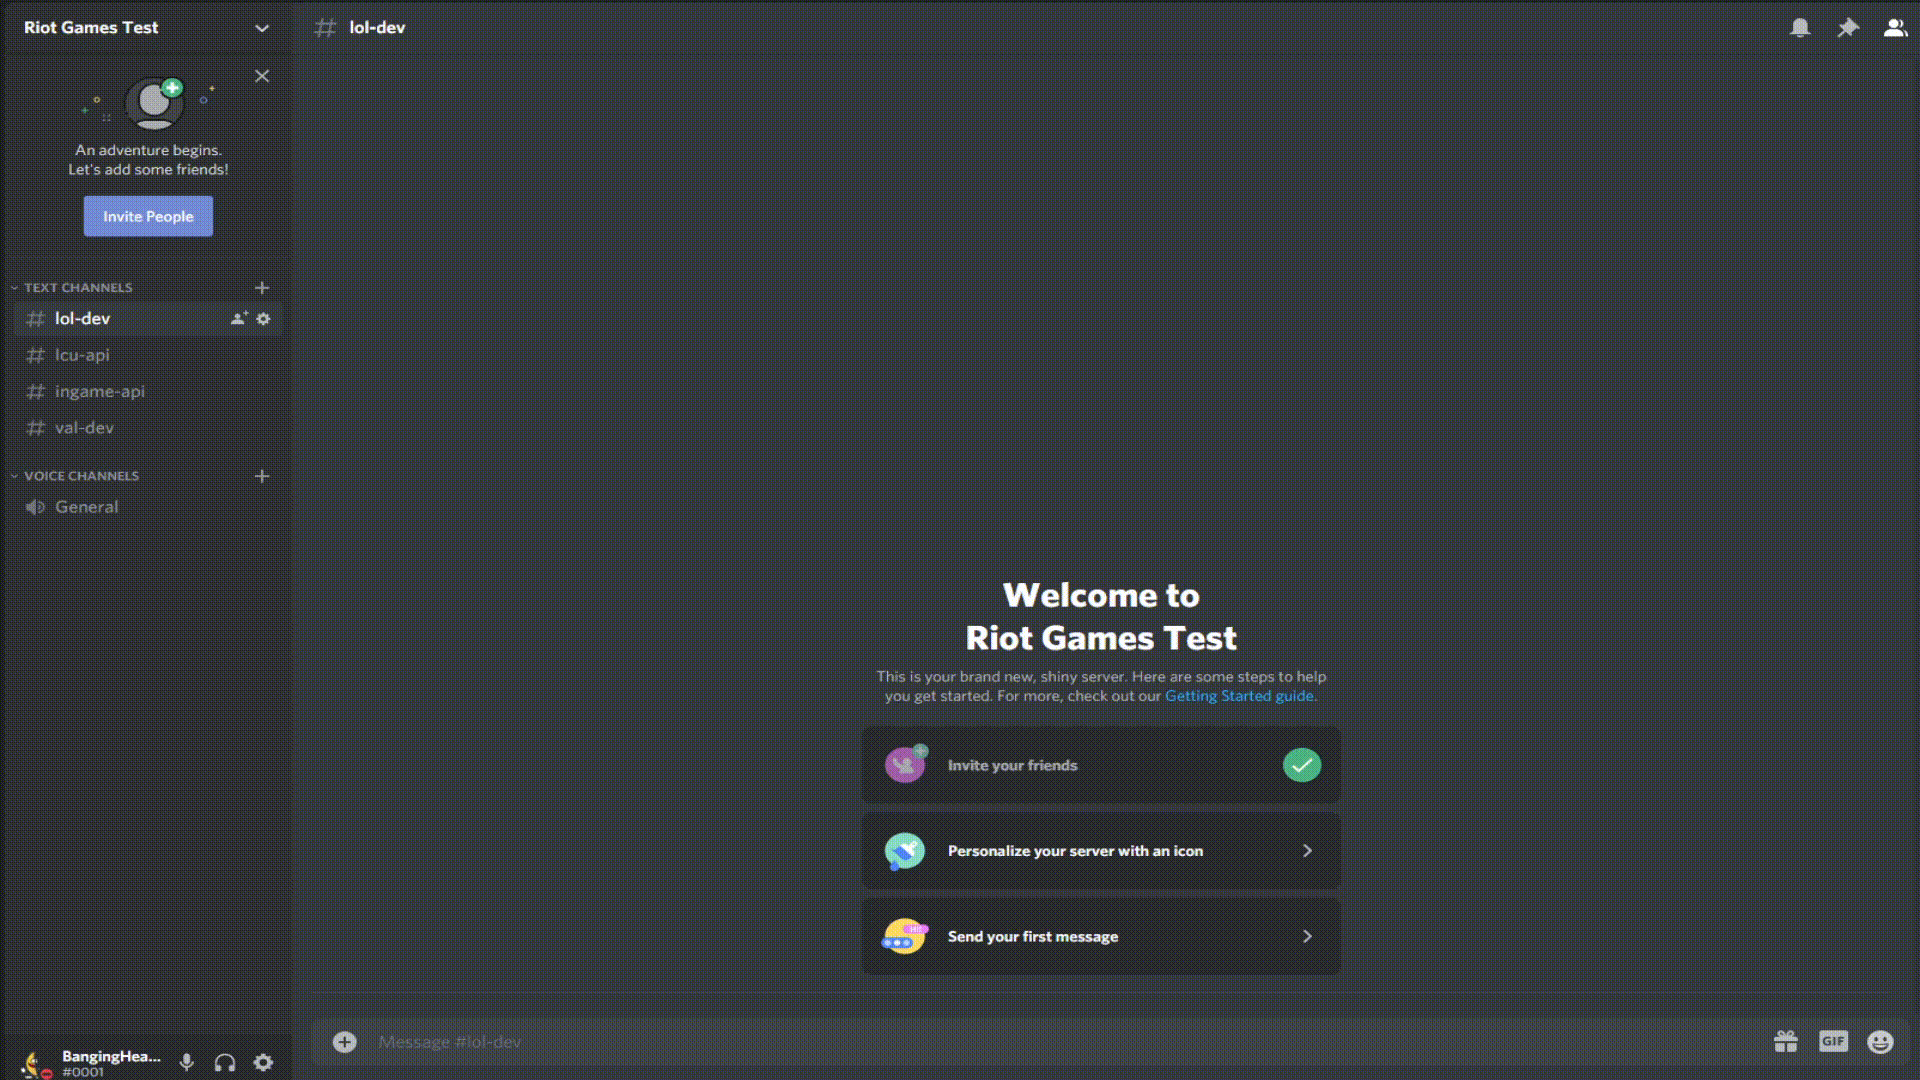Toggle microphone mute for BangingHea...
Viewport: 1920px width, 1080px height.
coord(186,1063)
